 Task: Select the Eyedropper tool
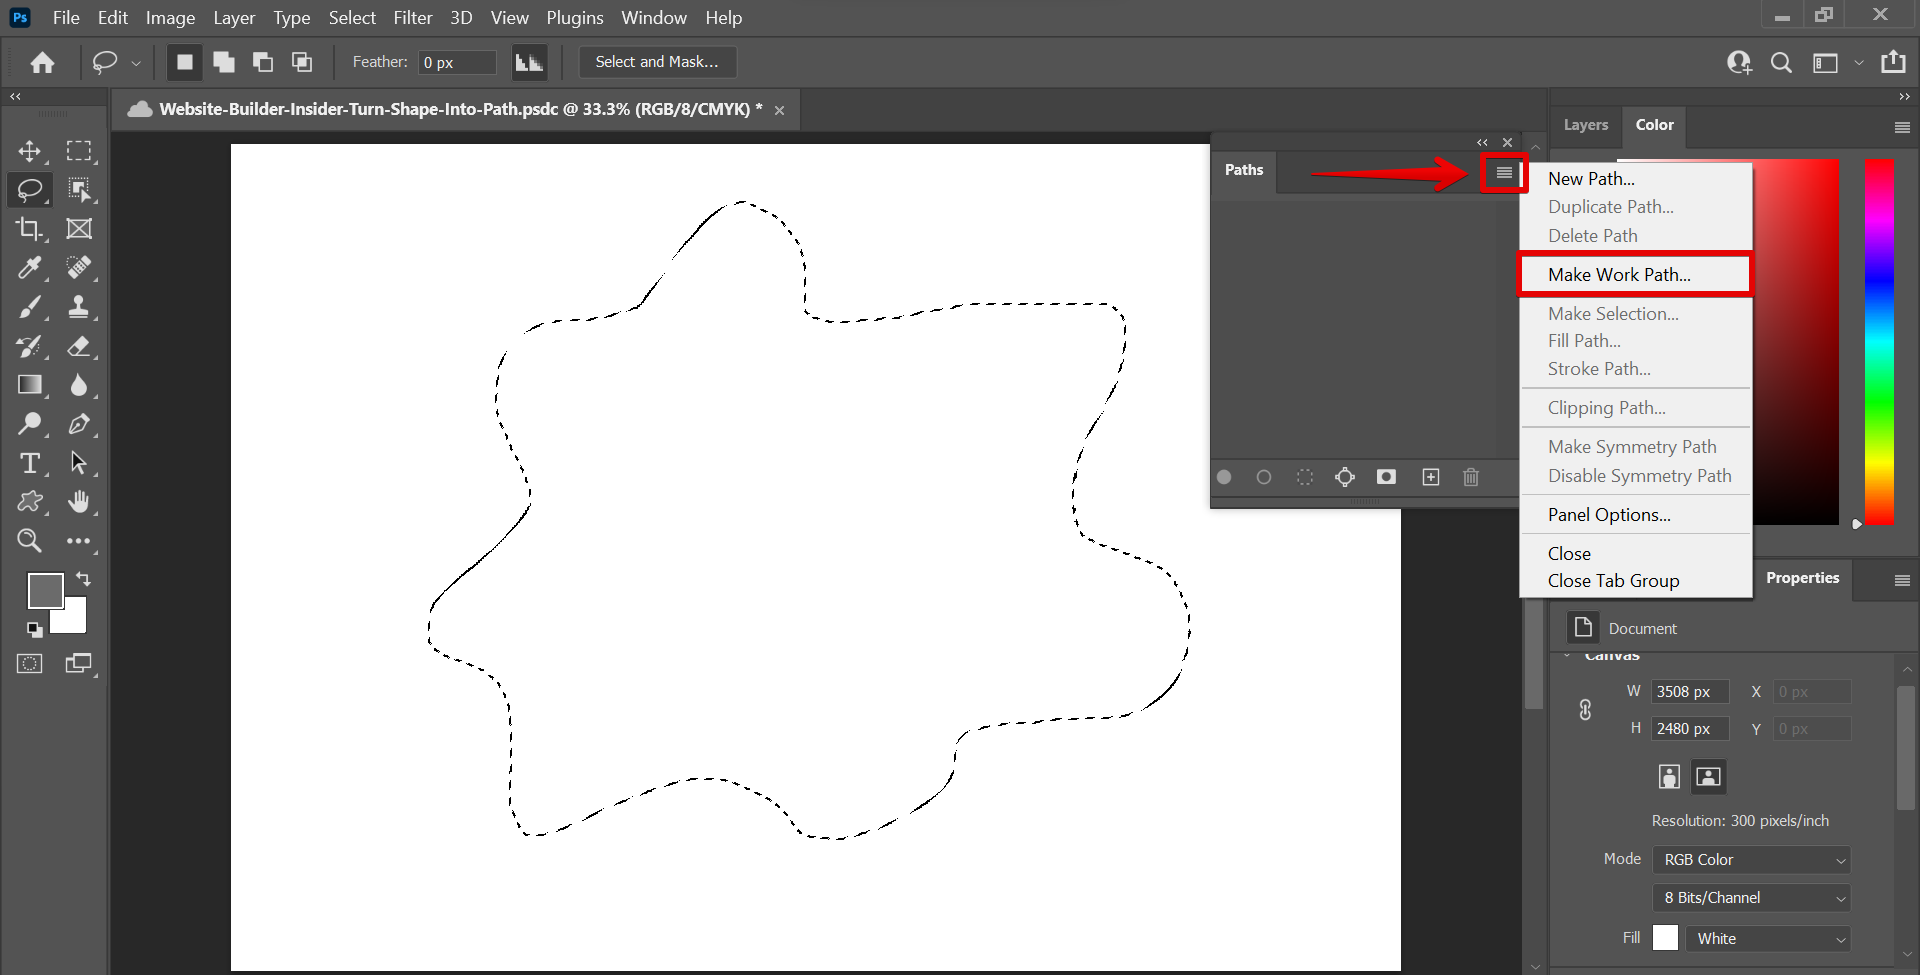pos(29,268)
